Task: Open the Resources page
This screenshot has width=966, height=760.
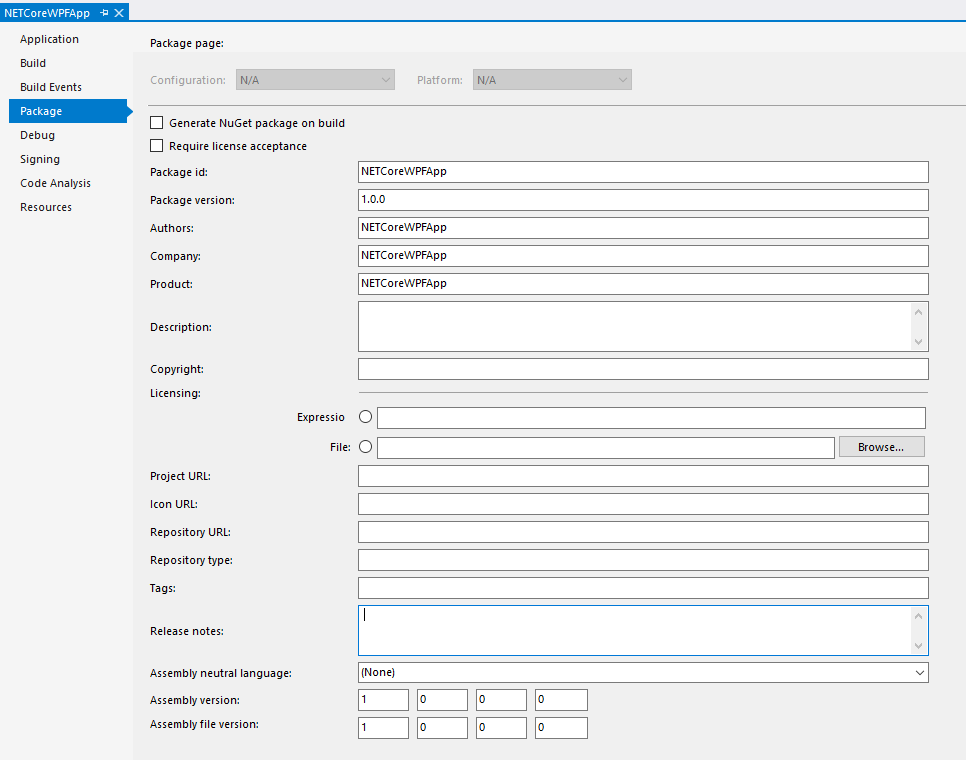Action: tap(46, 207)
